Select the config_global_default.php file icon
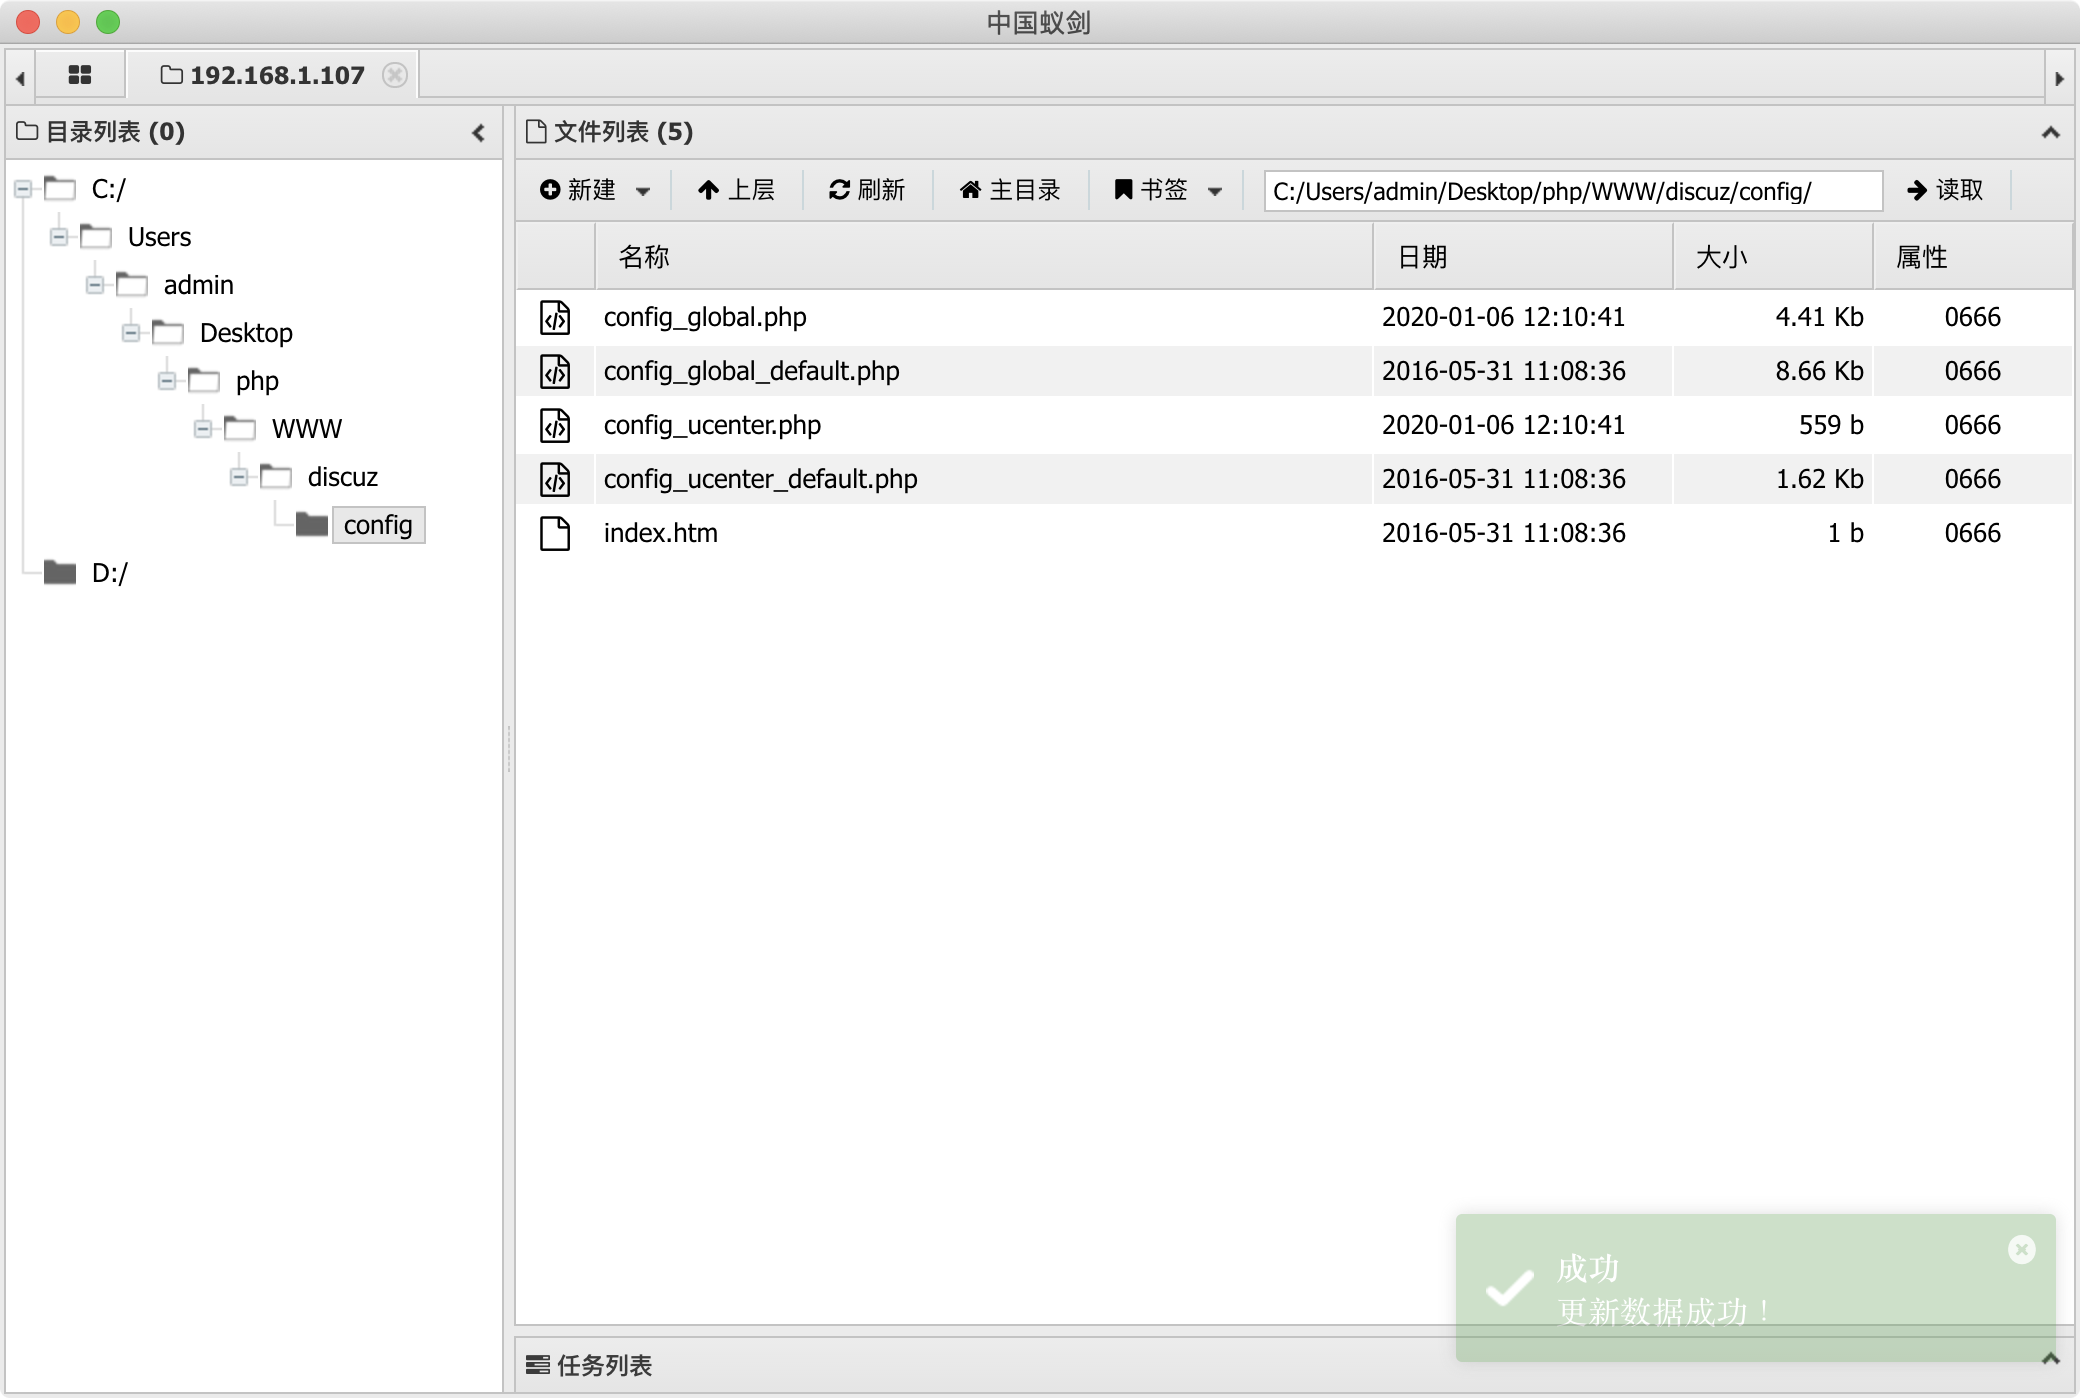The width and height of the screenshot is (2080, 1398). [555, 371]
